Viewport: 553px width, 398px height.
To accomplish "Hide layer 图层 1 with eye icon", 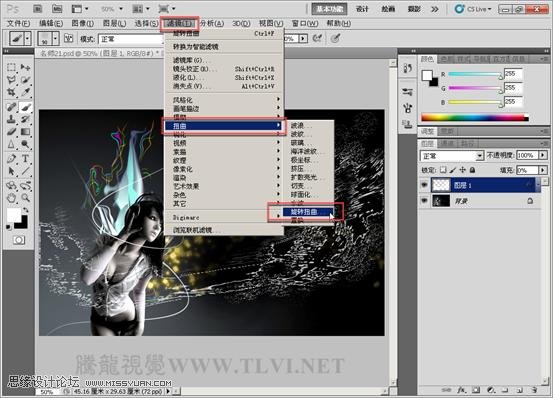I will pyautogui.click(x=424, y=185).
